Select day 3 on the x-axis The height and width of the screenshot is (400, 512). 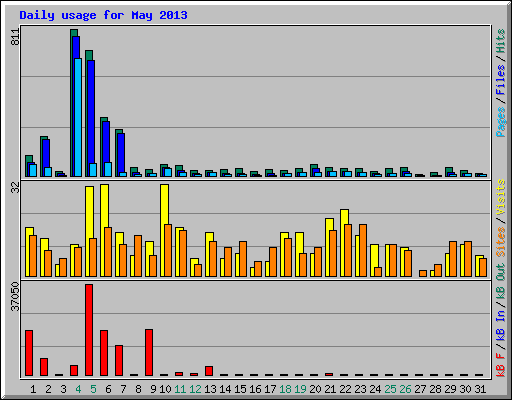coord(63,389)
